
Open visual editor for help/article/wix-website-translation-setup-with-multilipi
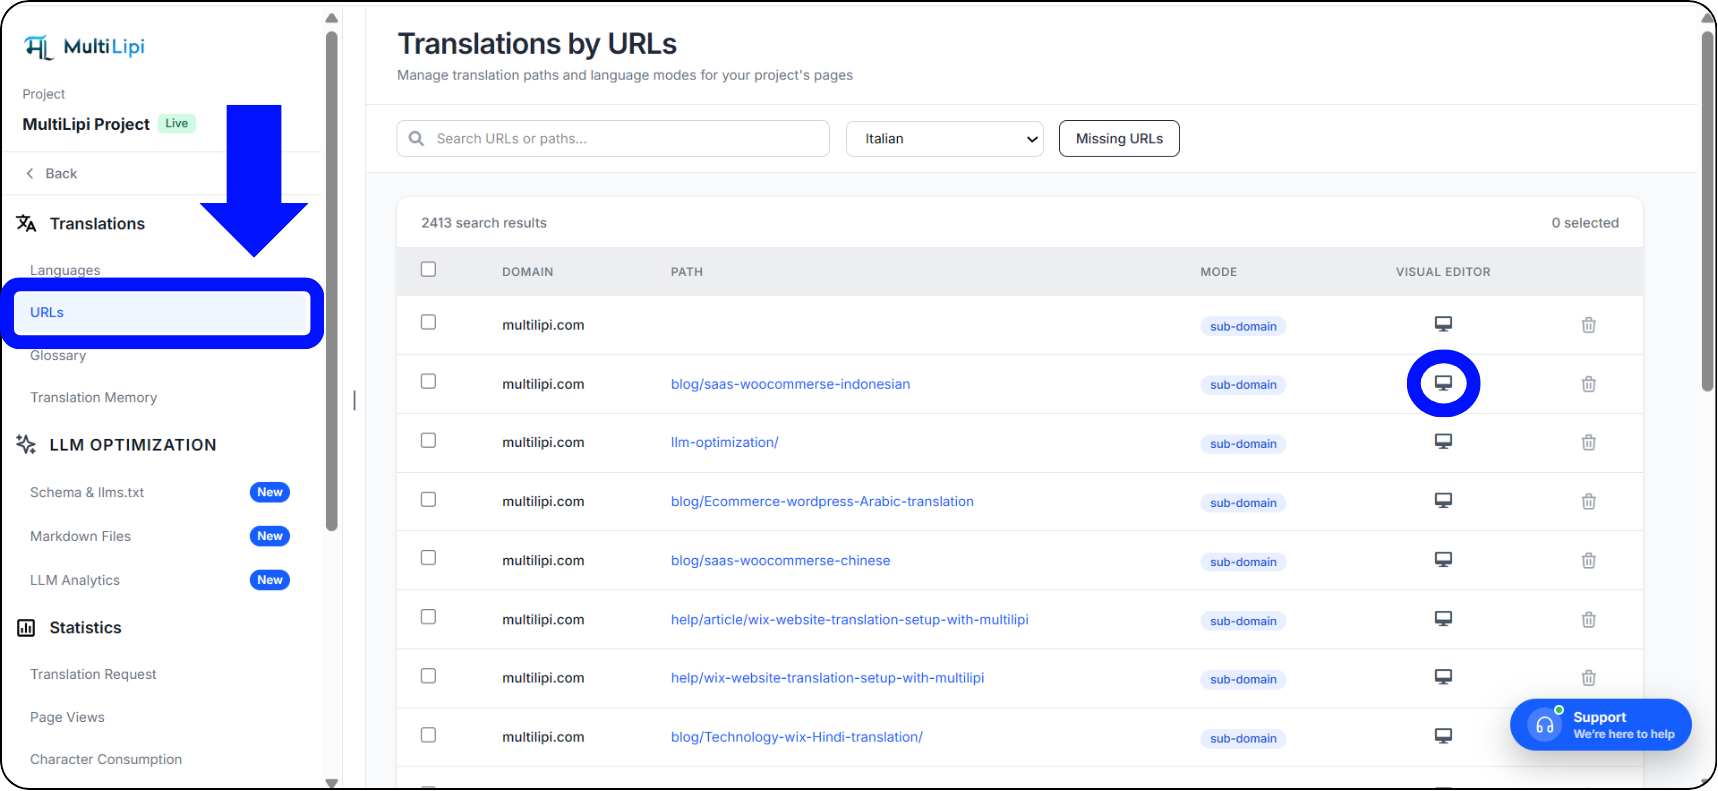point(1443,619)
